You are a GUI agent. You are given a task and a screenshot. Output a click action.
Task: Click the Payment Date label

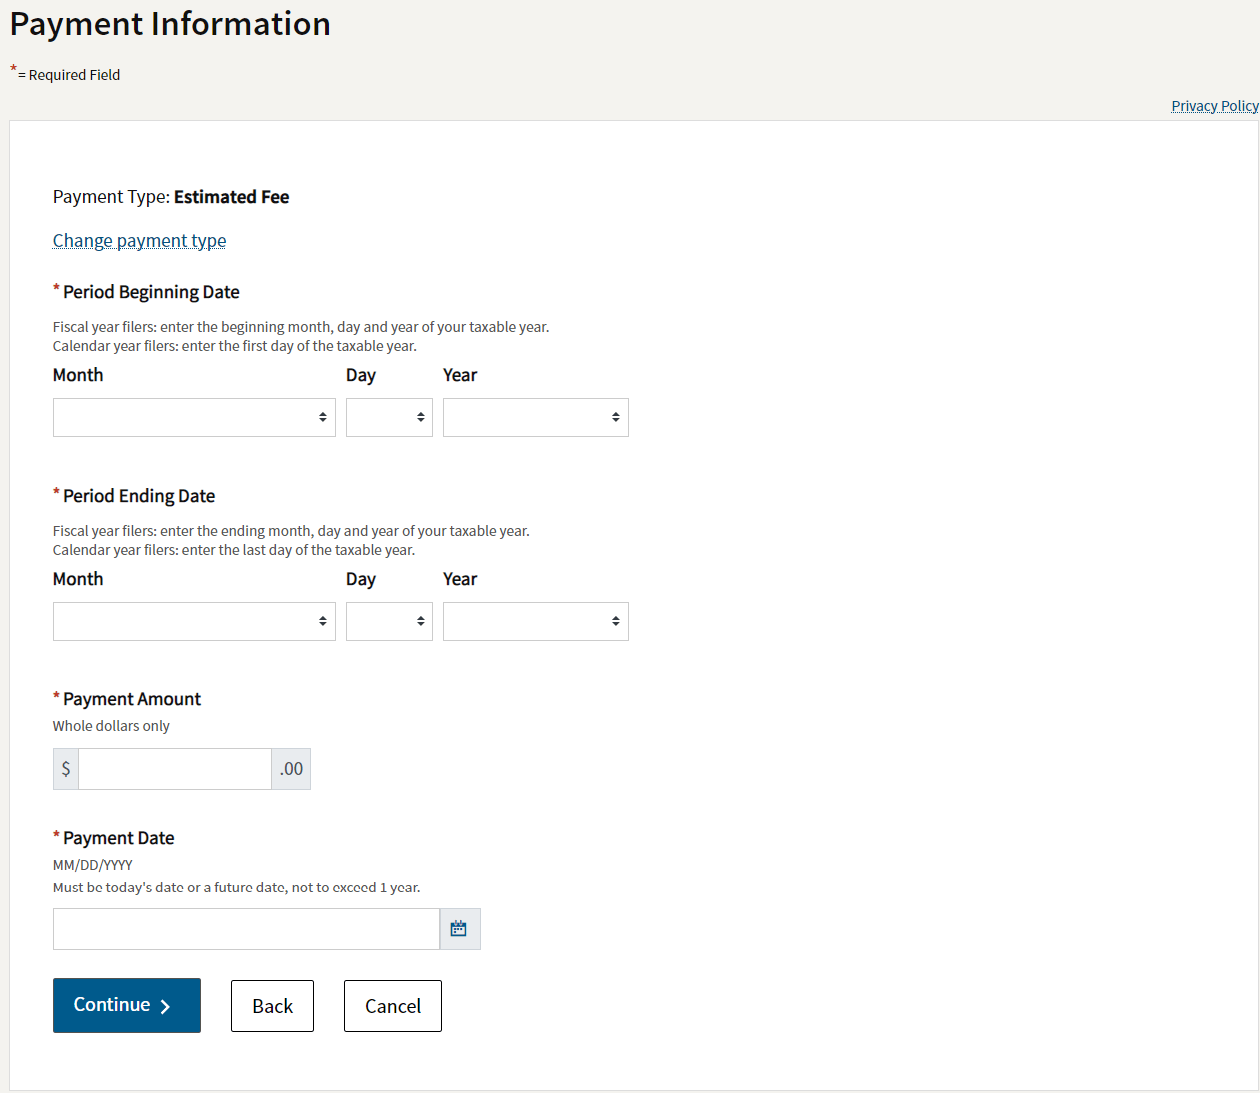118,838
